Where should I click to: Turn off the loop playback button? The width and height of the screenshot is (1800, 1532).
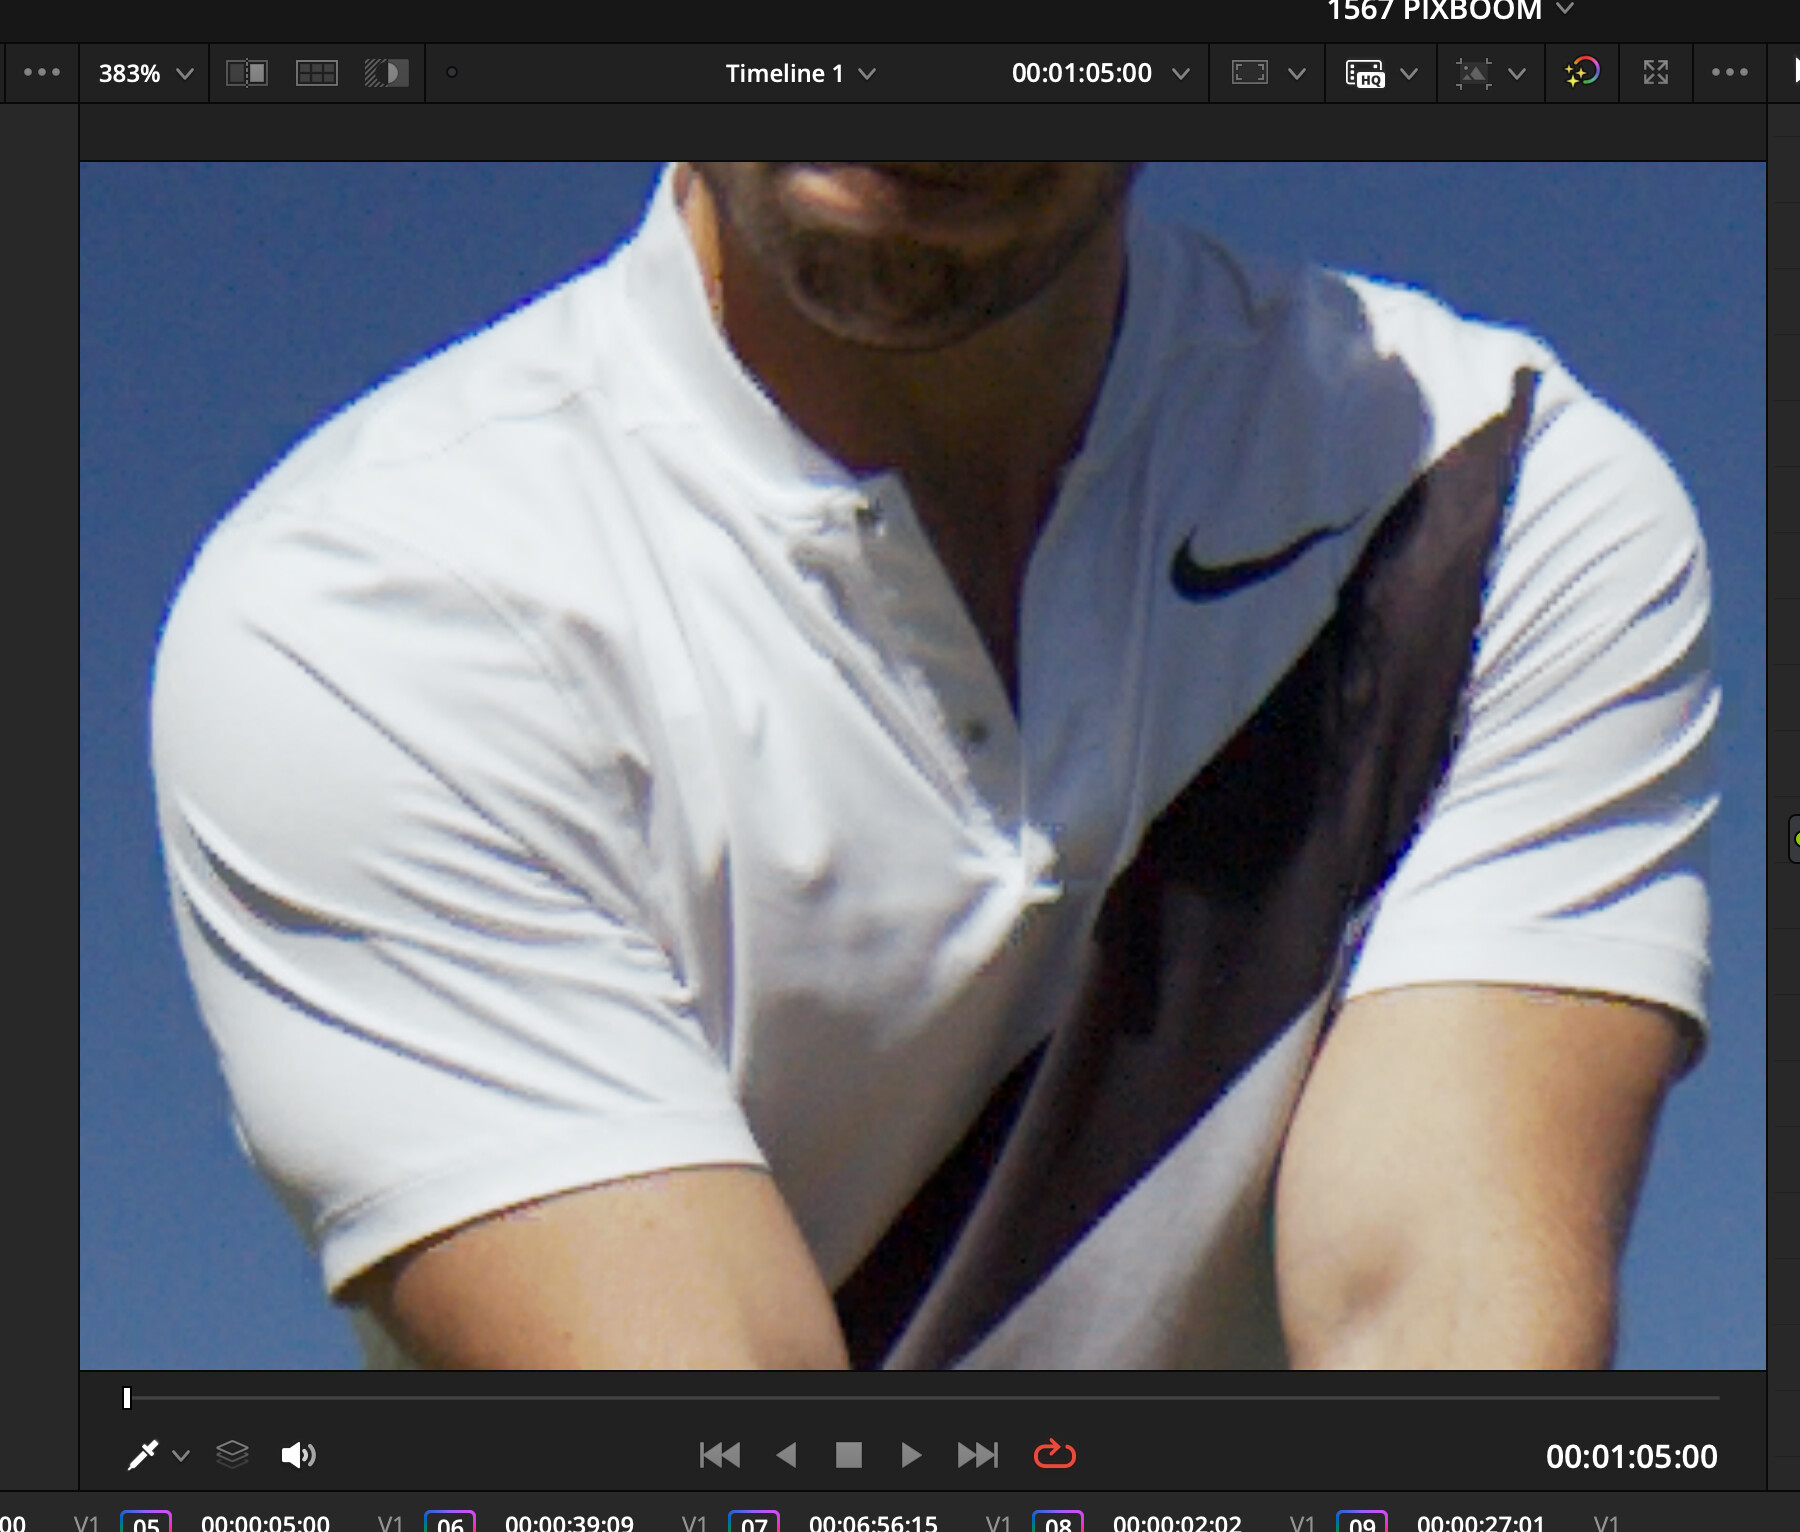click(1054, 1454)
